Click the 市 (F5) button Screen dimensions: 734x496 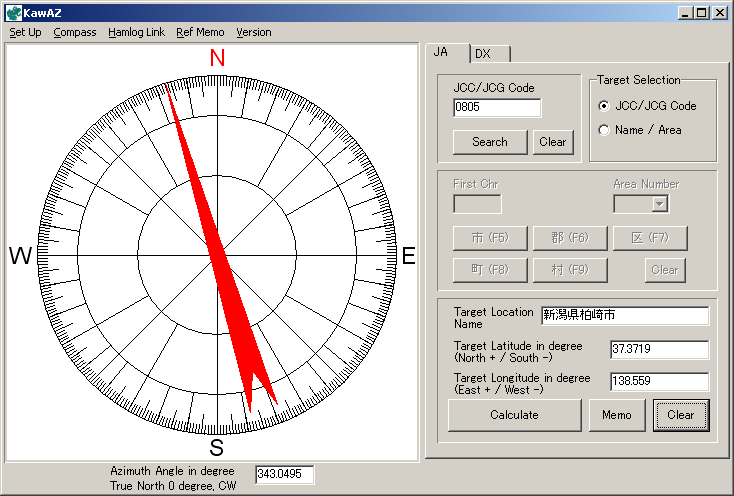(x=490, y=238)
